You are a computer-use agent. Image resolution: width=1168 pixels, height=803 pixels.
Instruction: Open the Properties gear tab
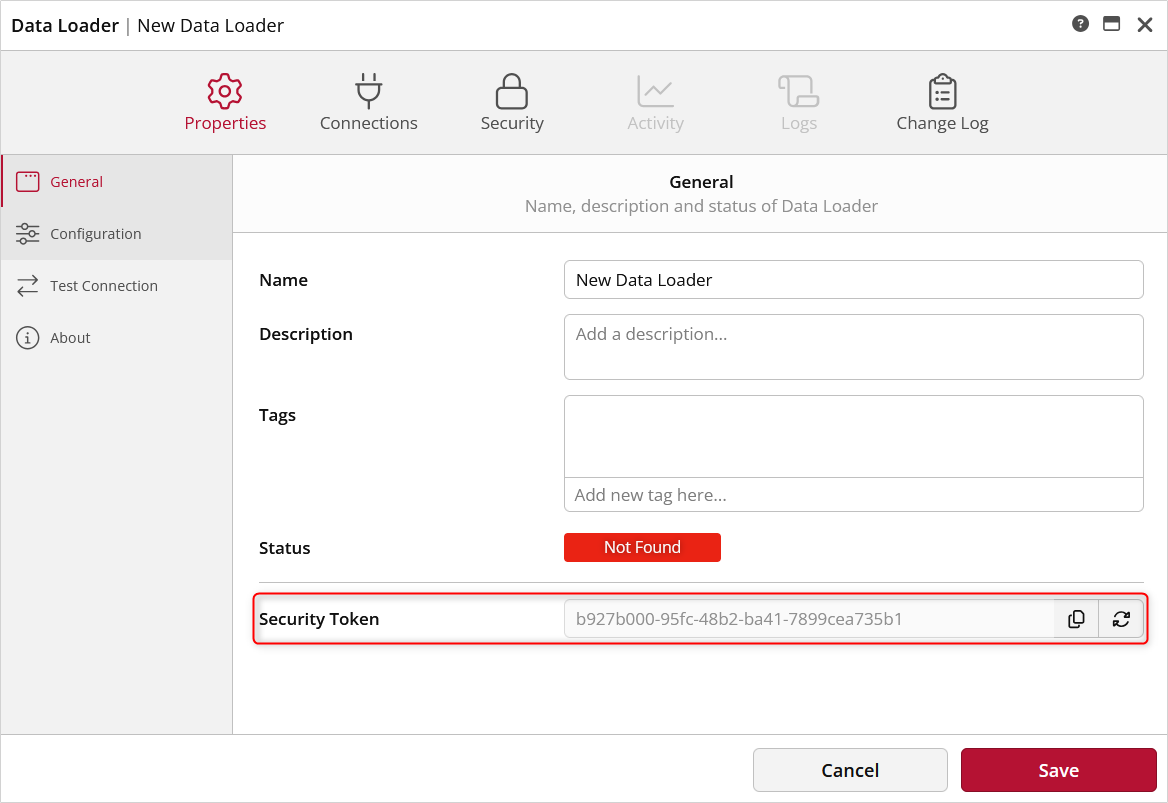225,103
